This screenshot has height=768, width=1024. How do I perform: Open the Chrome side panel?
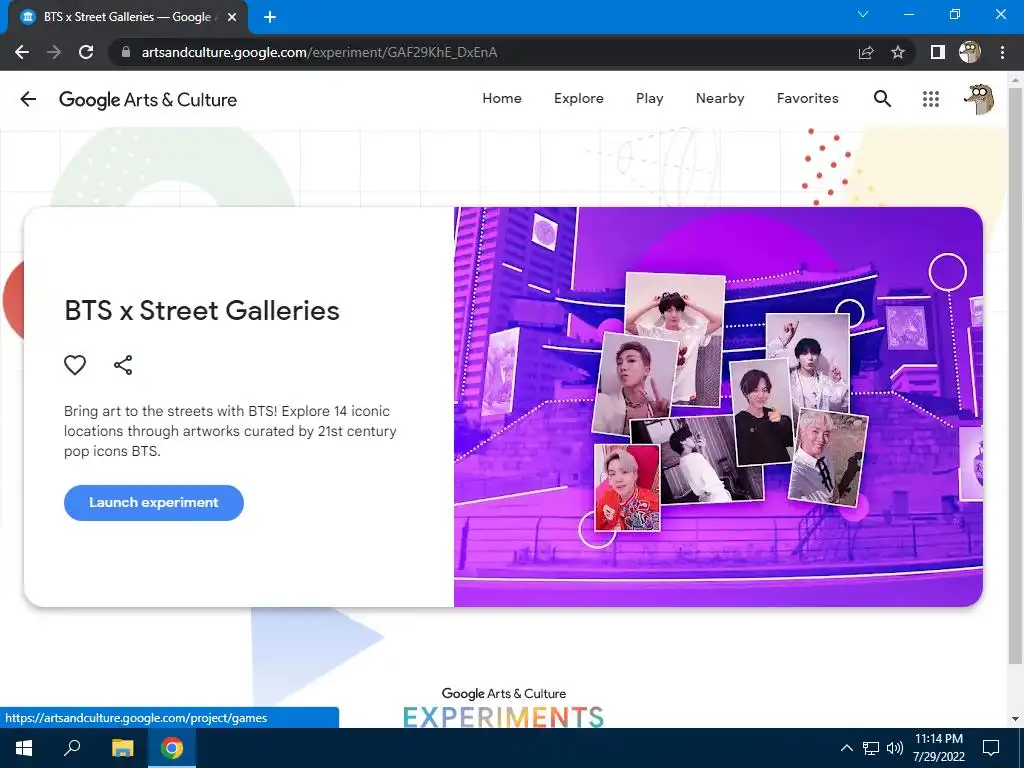938,52
